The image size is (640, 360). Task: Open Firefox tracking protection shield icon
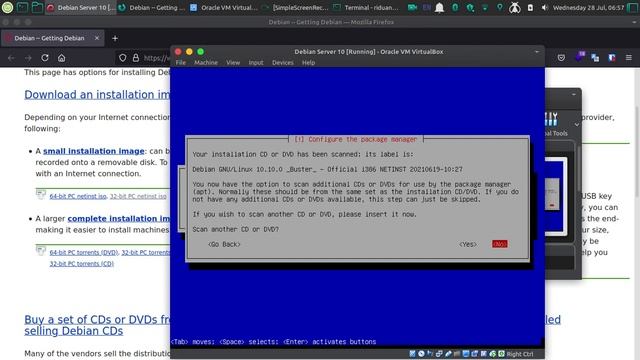coord(122,58)
